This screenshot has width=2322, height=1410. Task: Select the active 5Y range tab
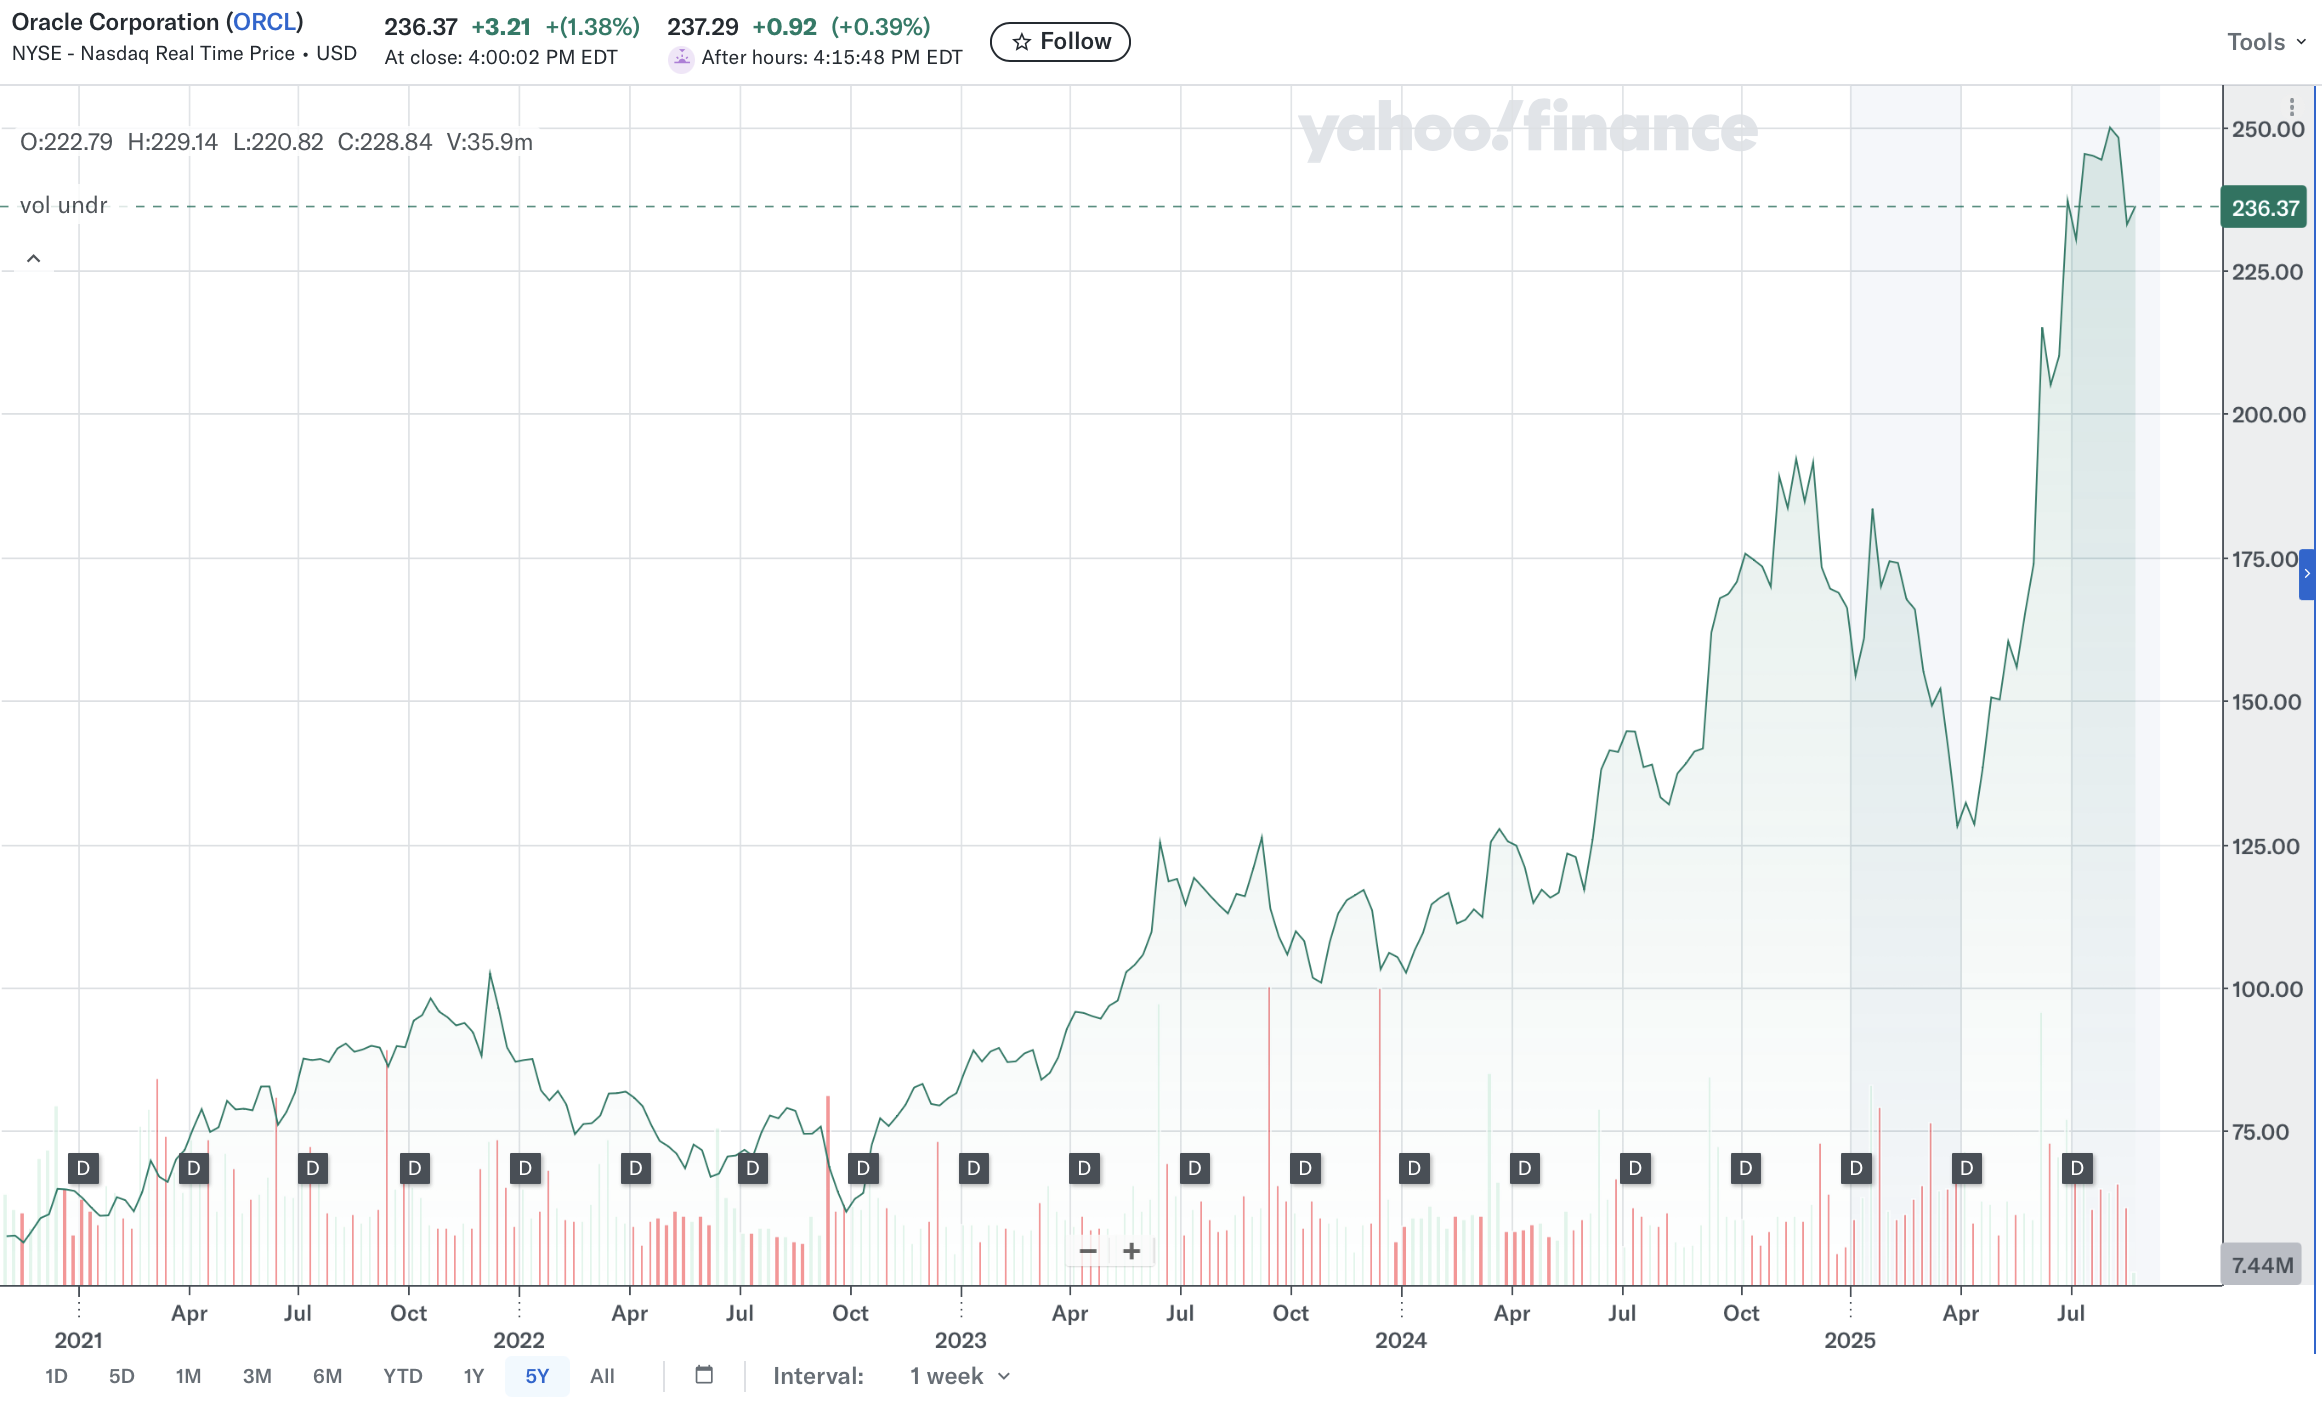[537, 1376]
